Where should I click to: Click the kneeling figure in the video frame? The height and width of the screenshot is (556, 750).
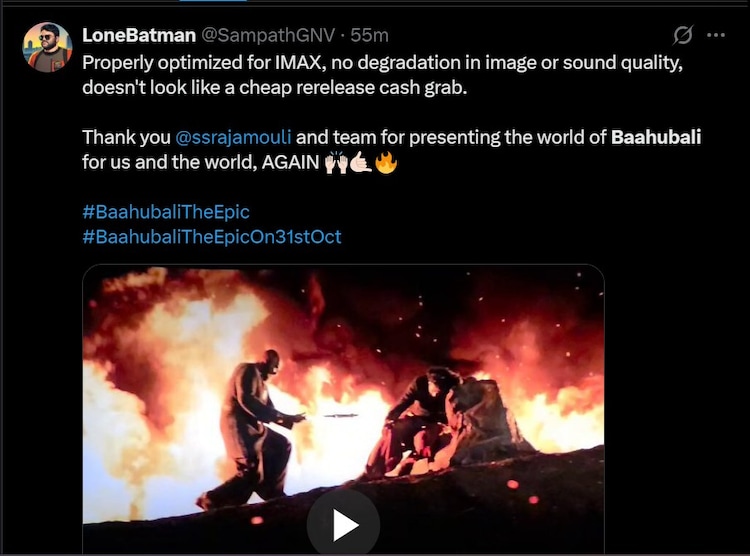click(420, 420)
